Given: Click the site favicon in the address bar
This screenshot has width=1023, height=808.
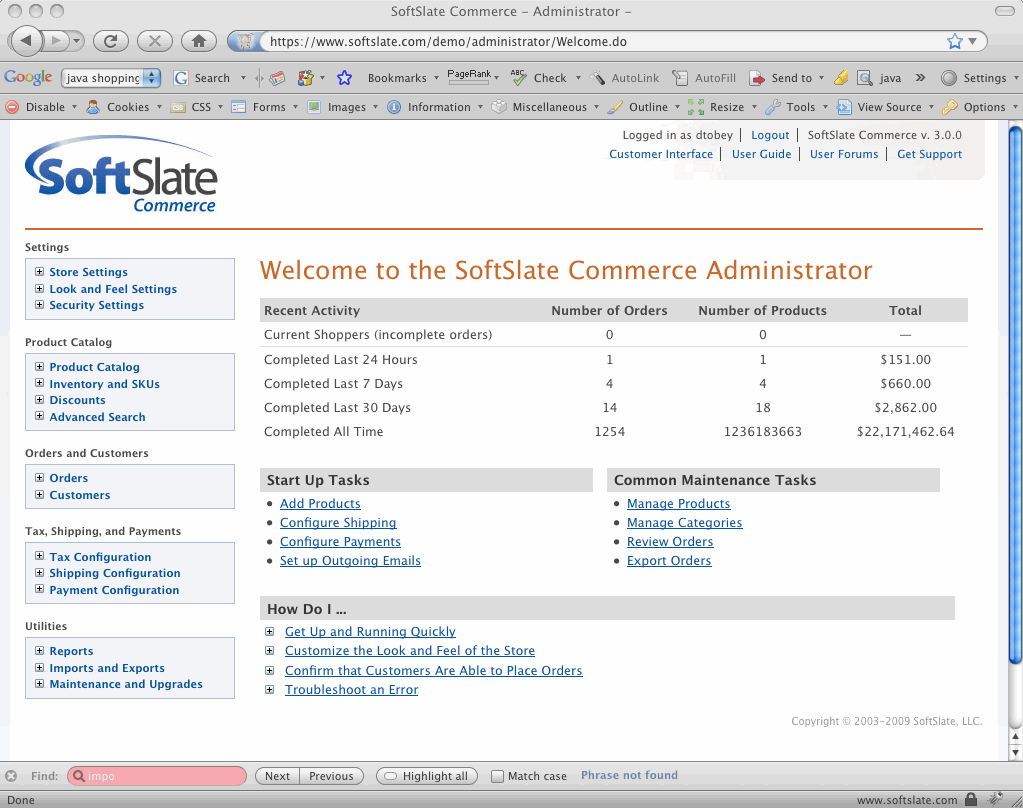Looking at the screenshot, I should pyautogui.click(x=246, y=41).
